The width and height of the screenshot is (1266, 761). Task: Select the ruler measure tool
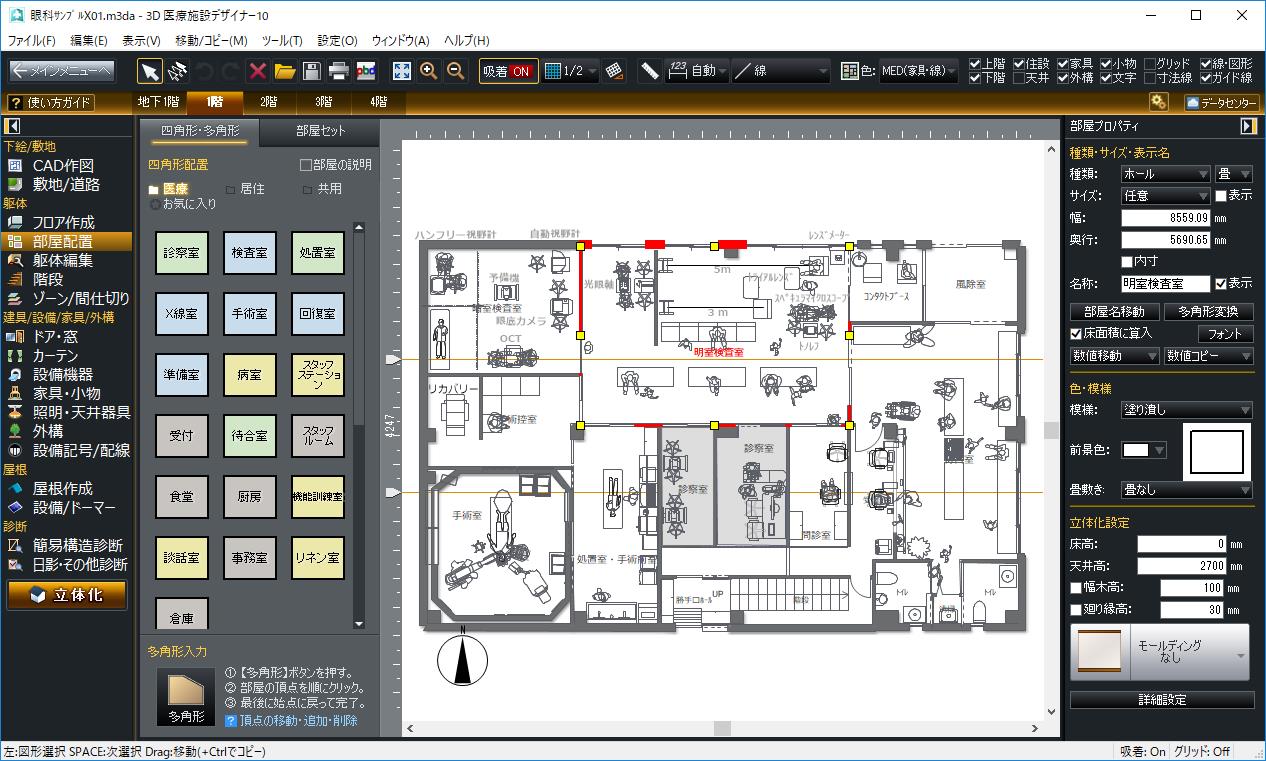point(650,71)
